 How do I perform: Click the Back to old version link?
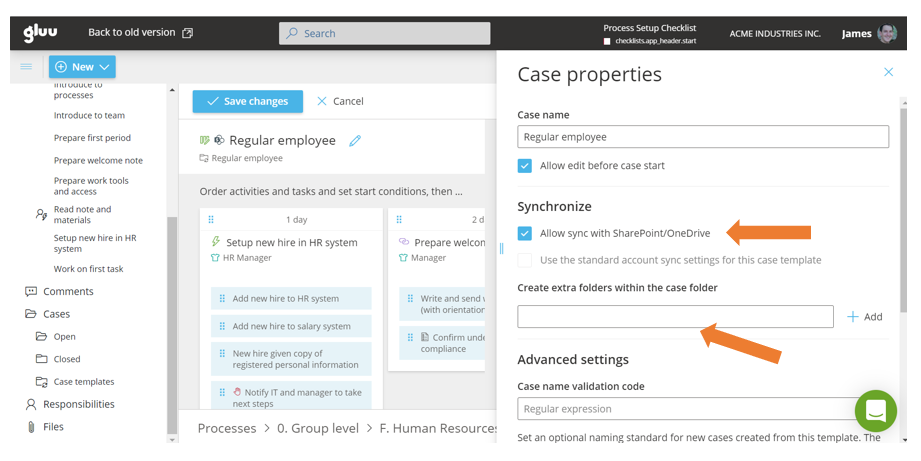[x=140, y=33]
